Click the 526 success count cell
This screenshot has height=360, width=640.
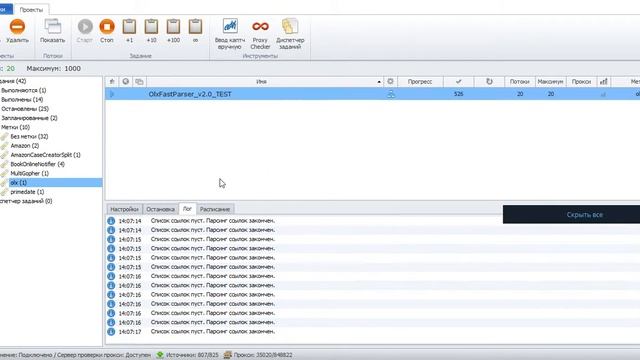(x=458, y=94)
